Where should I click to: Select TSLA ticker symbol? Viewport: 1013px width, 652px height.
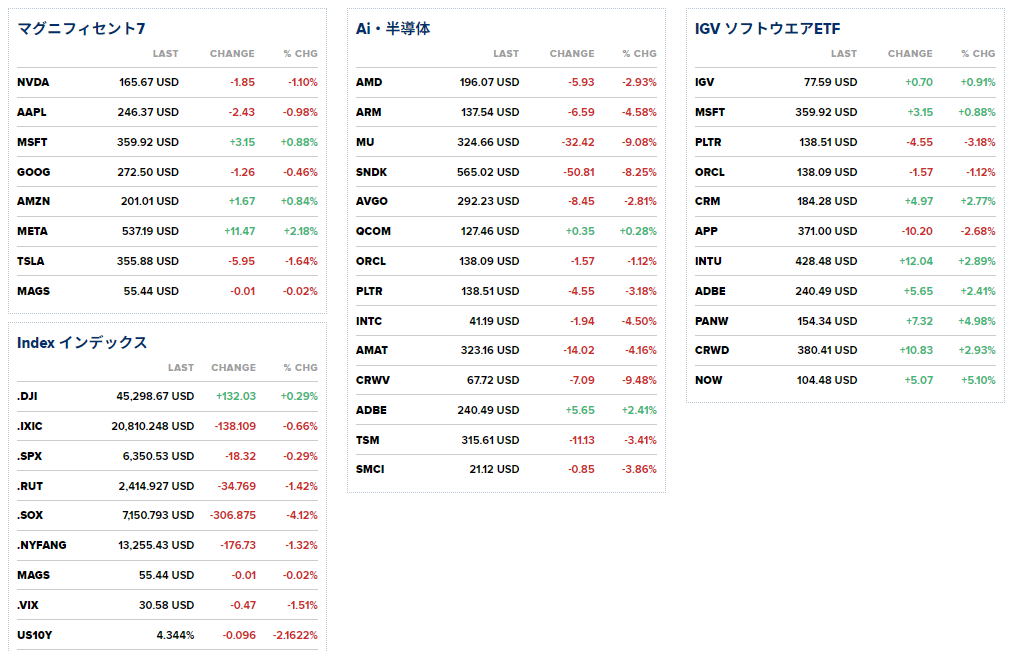[x=31, y=261]
